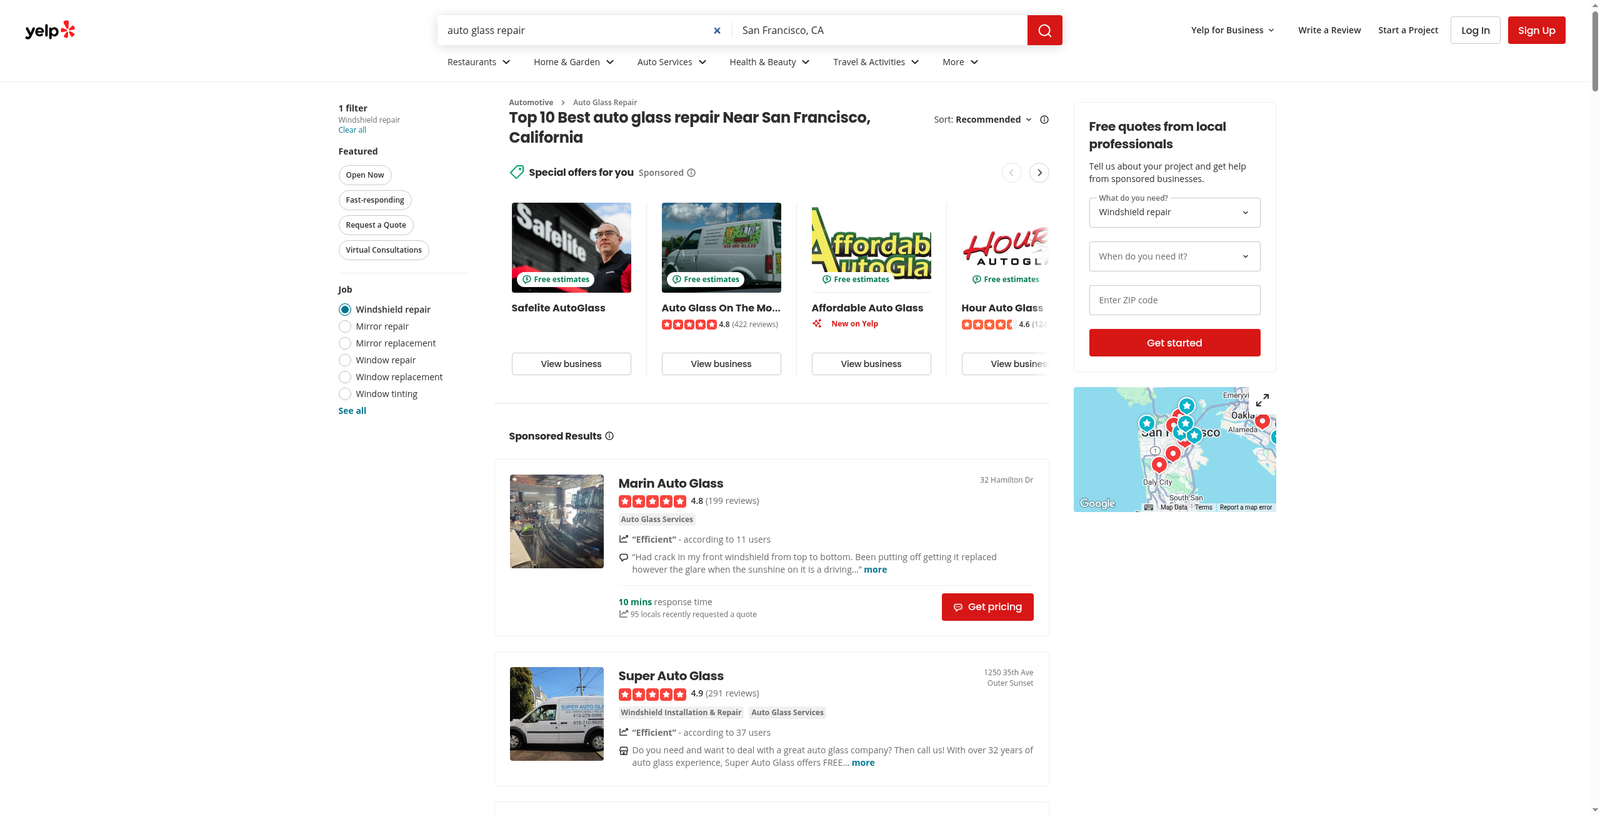Click the Log In button
The width and height of the screenshot is (1600, 816).
click(1475, 30)
